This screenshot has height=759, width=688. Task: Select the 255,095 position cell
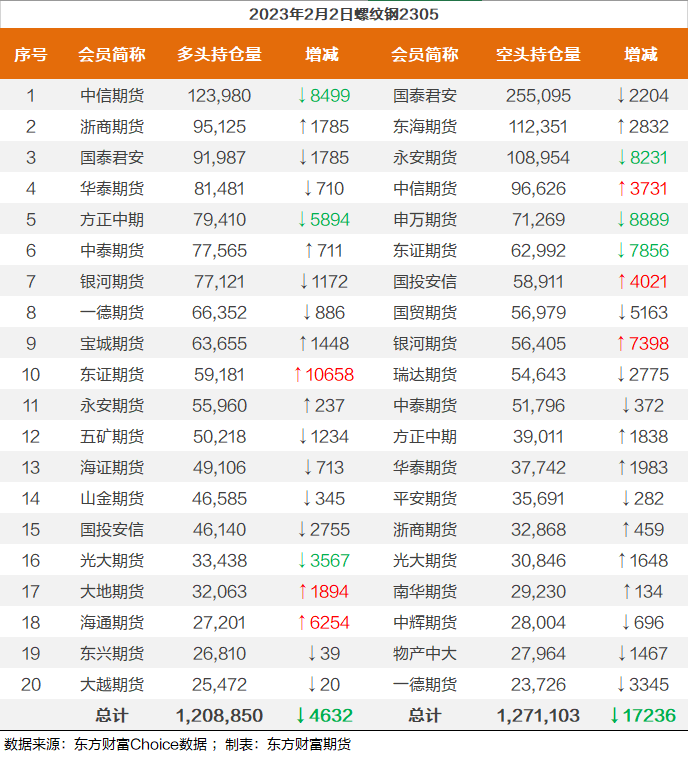(x=538, y=96)
